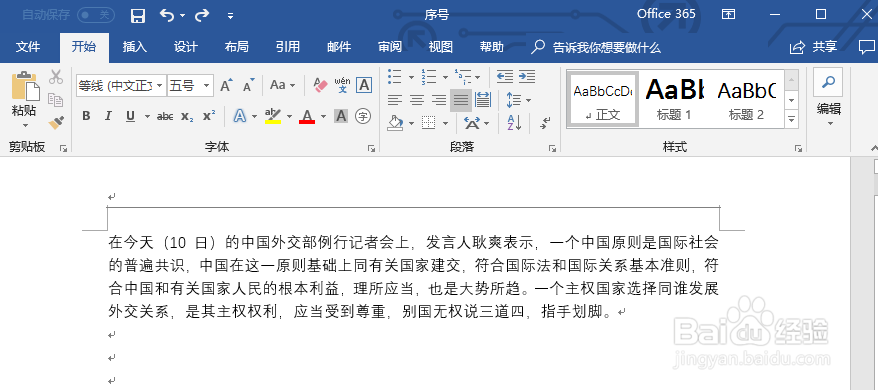The image size is (878, 390).
Task: Click the Multilevel List icon
Action: [x=463, y=76]
